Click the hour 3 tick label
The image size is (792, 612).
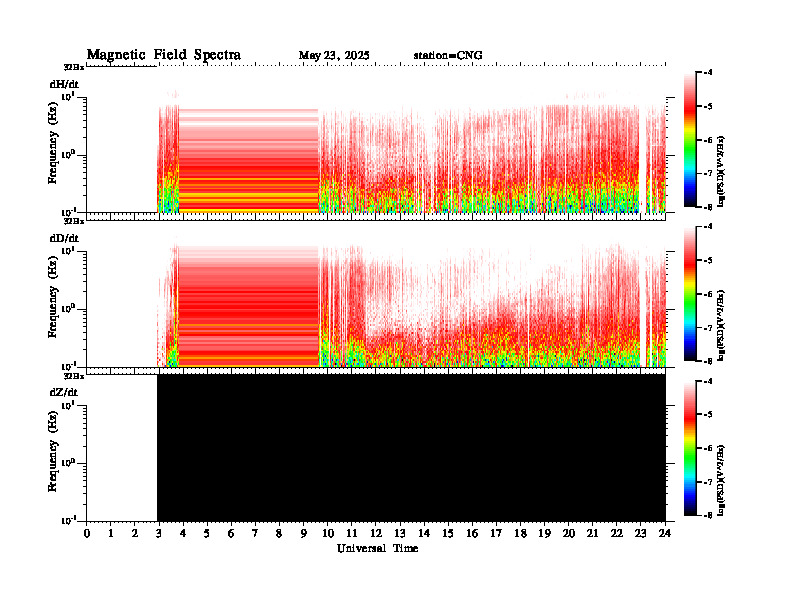pyautogui.click(x=159, y=534)
